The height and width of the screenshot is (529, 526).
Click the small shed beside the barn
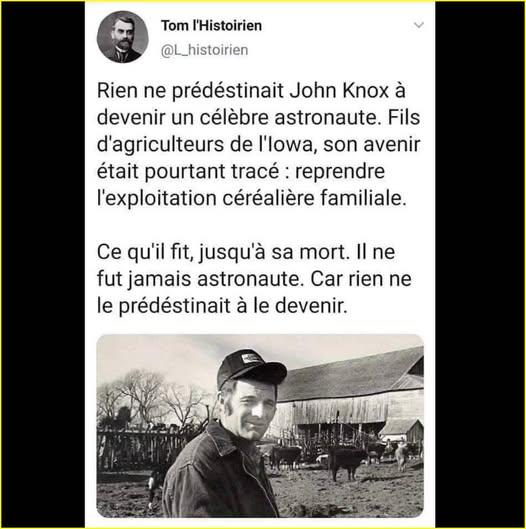point(403,432)
